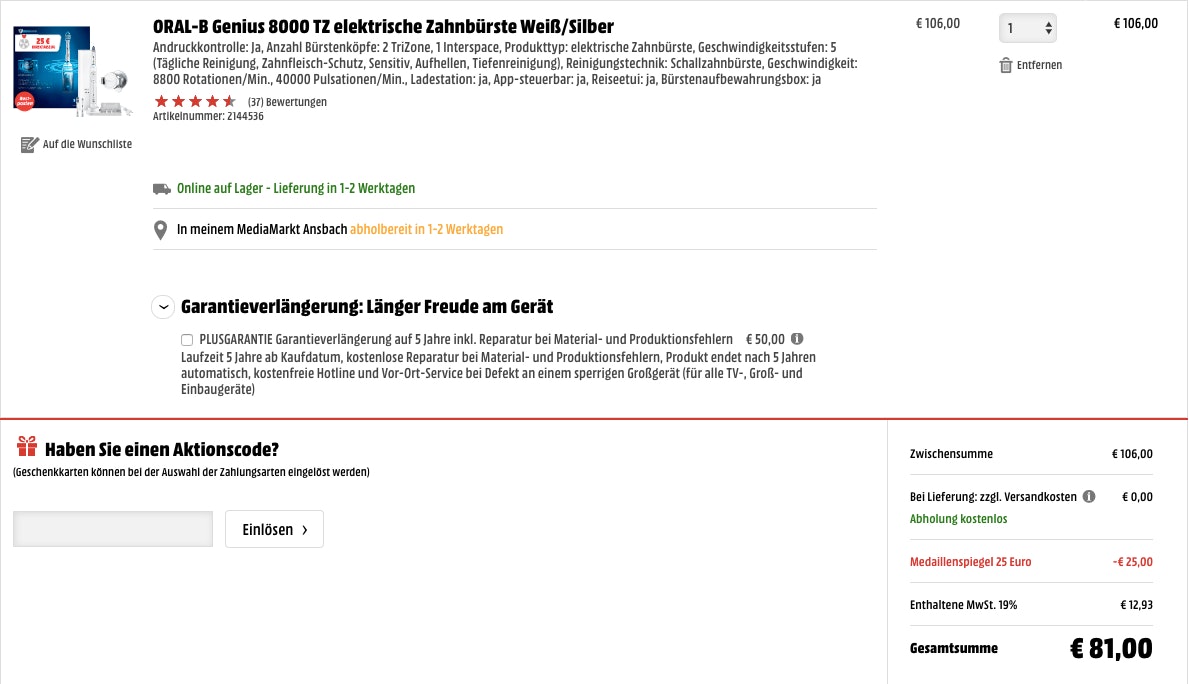Click abholbereit in 1-2 Werktagen link
The image size is (1189, 684).
point(426,229)
